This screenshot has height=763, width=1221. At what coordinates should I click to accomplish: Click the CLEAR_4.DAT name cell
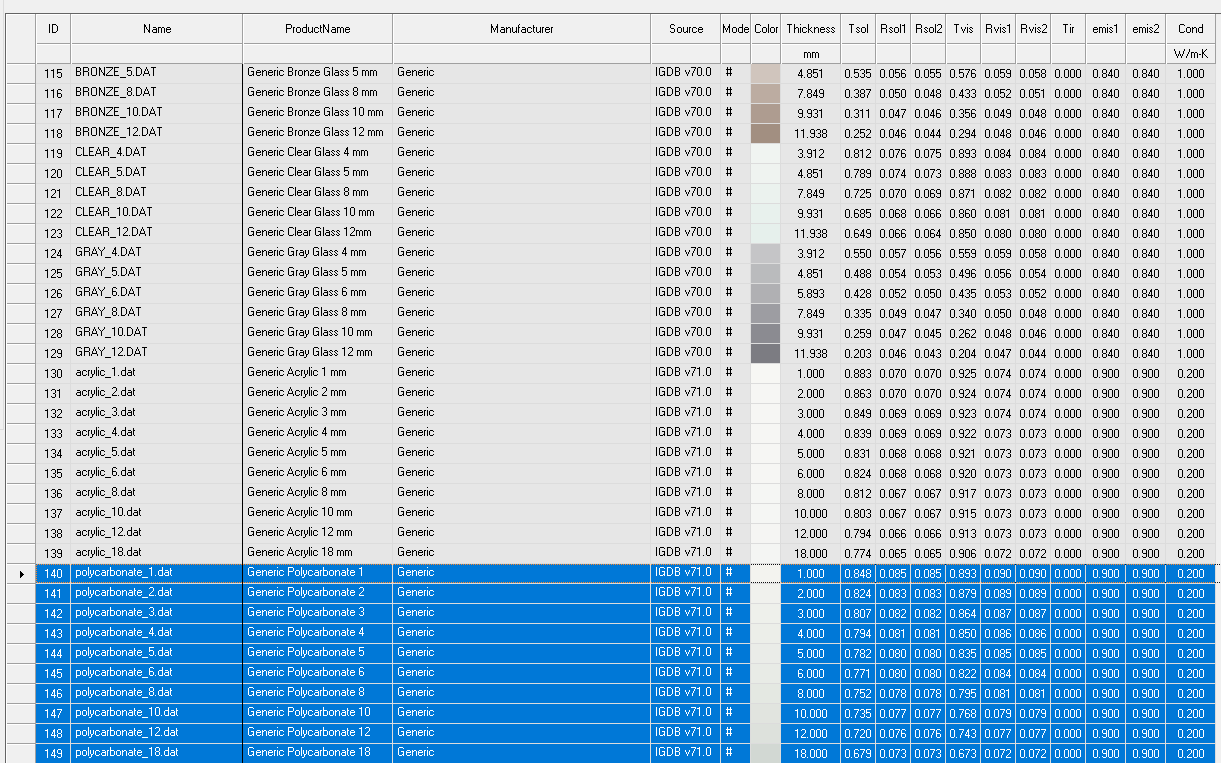point(157,153)
